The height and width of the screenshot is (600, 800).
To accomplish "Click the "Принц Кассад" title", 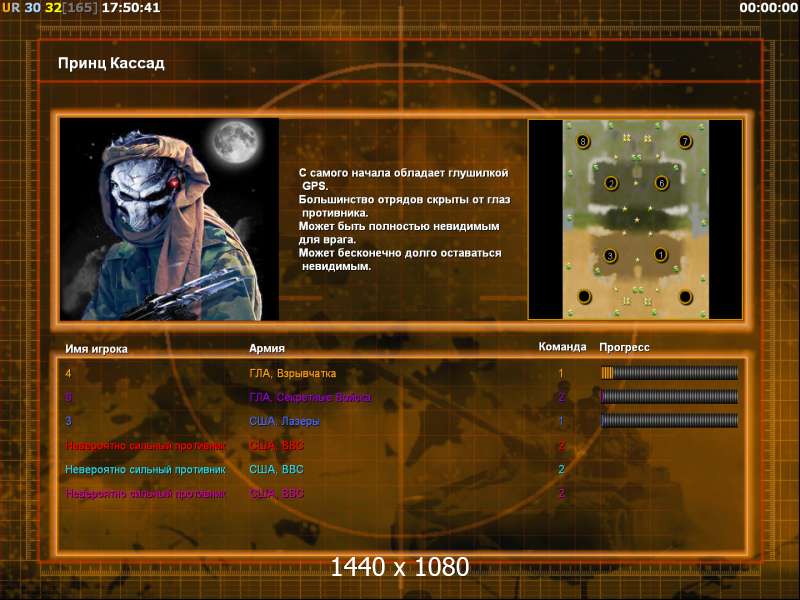I will (111, 63).
